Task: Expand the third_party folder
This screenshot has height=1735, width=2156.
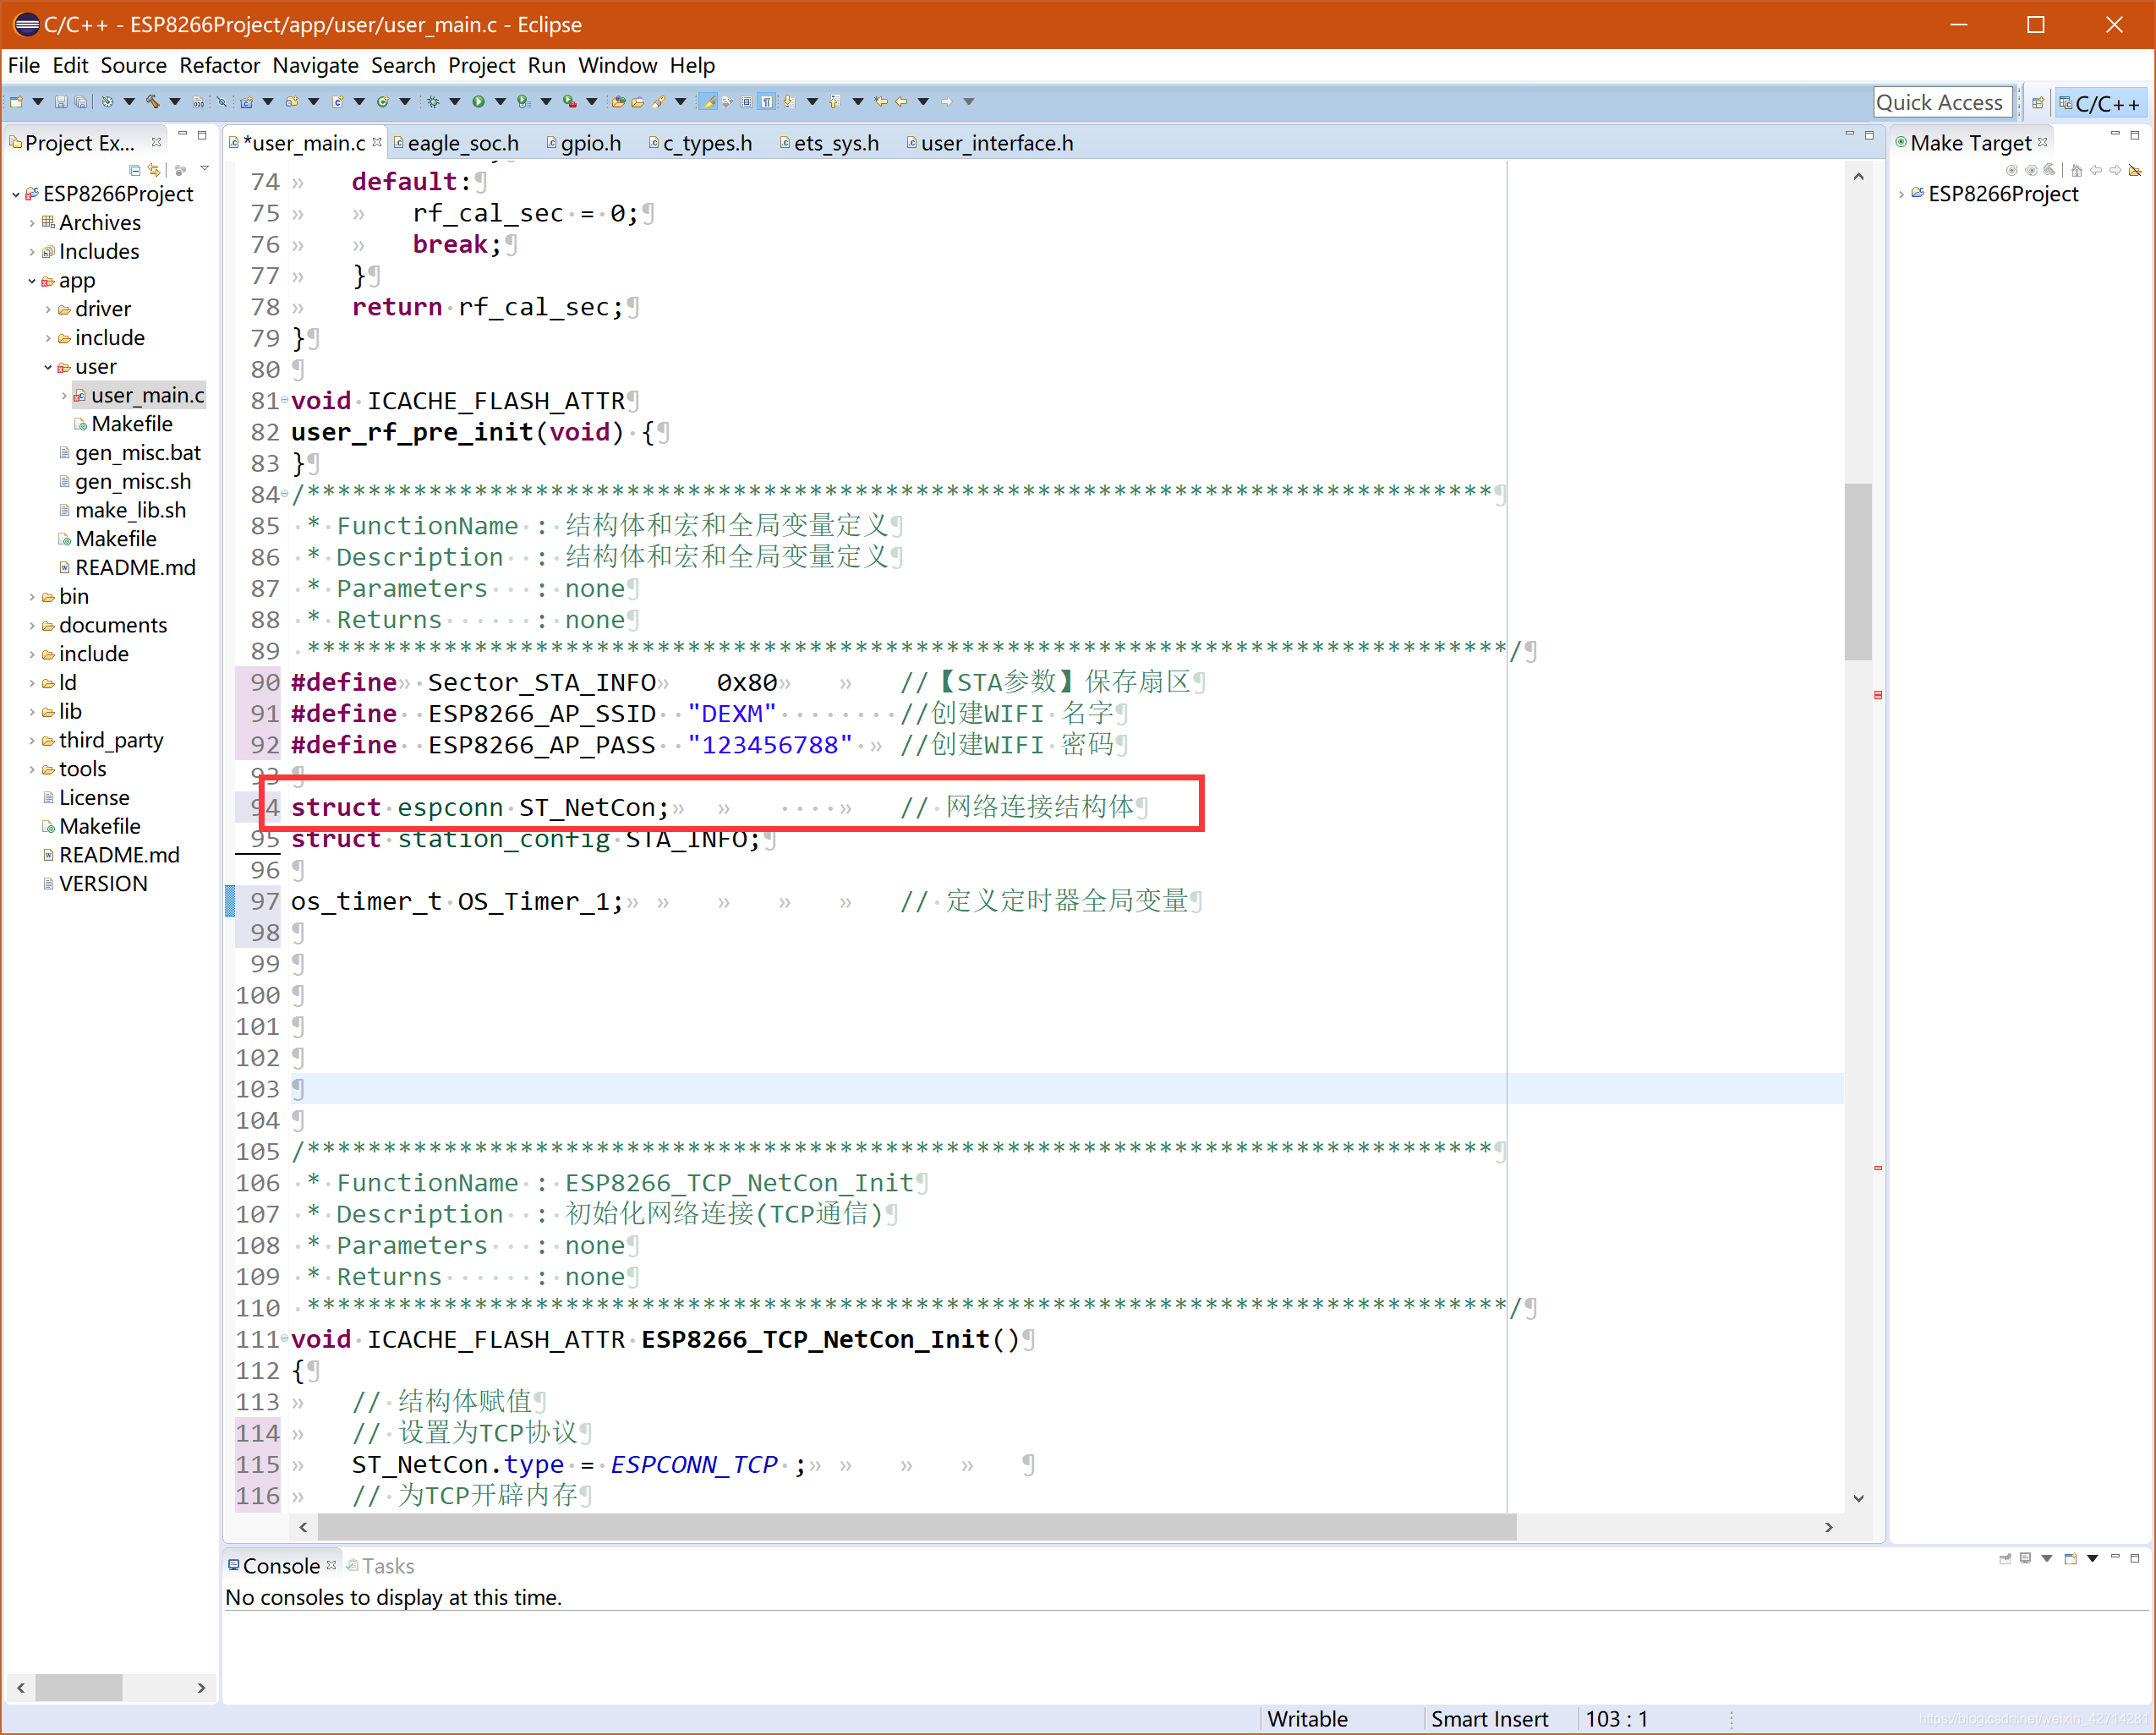Action: click(x=33, y=741)
